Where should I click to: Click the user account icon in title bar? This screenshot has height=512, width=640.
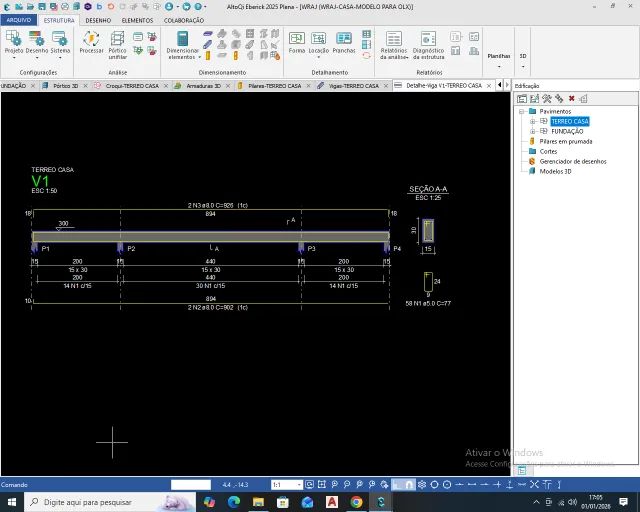tap(169, 7)
